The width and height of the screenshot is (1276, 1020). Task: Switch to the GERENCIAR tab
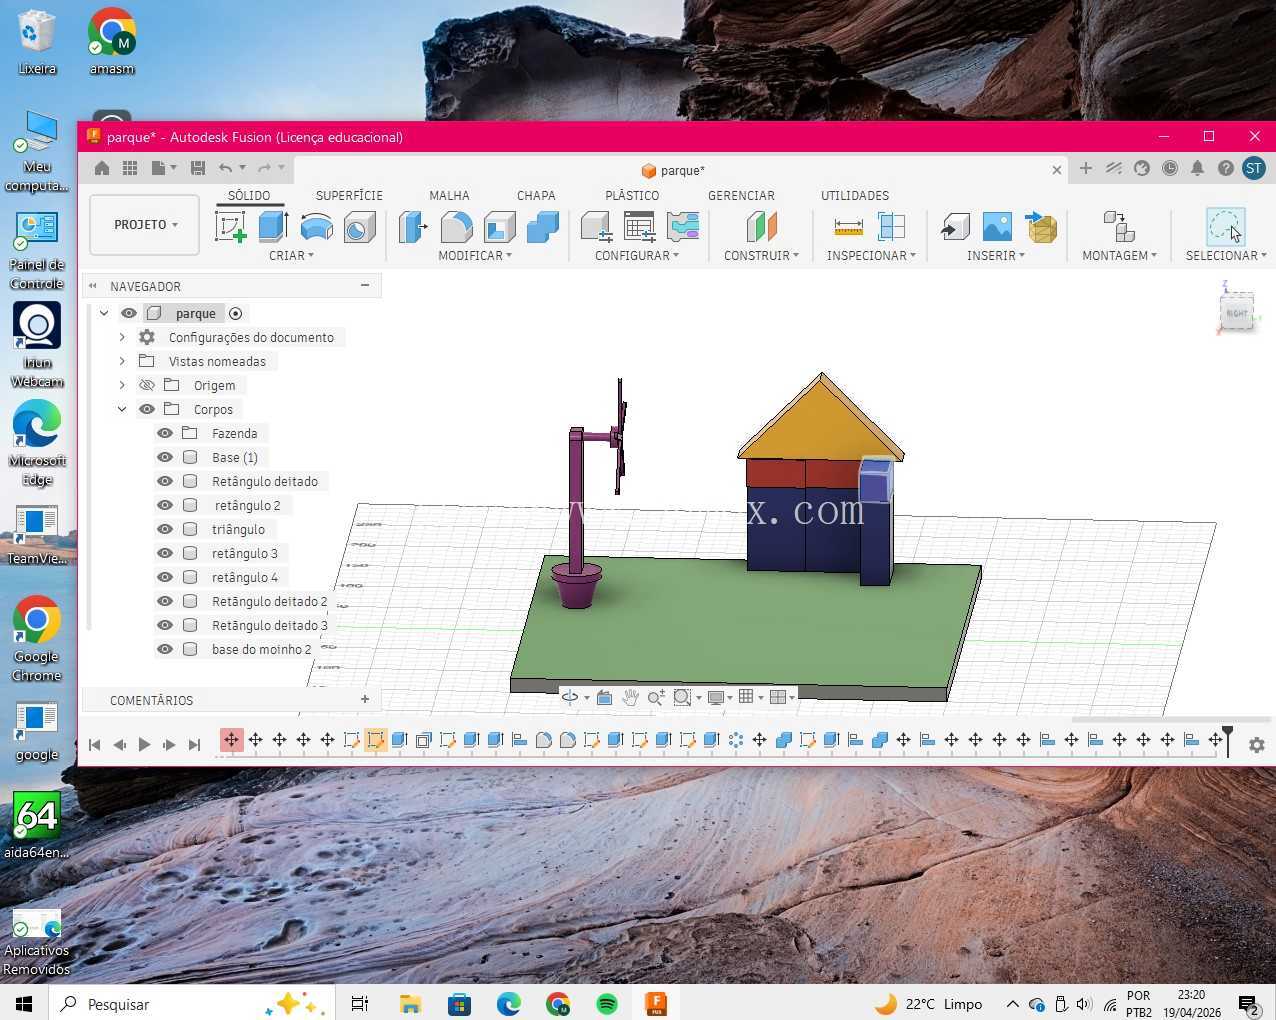pos(741,195)
